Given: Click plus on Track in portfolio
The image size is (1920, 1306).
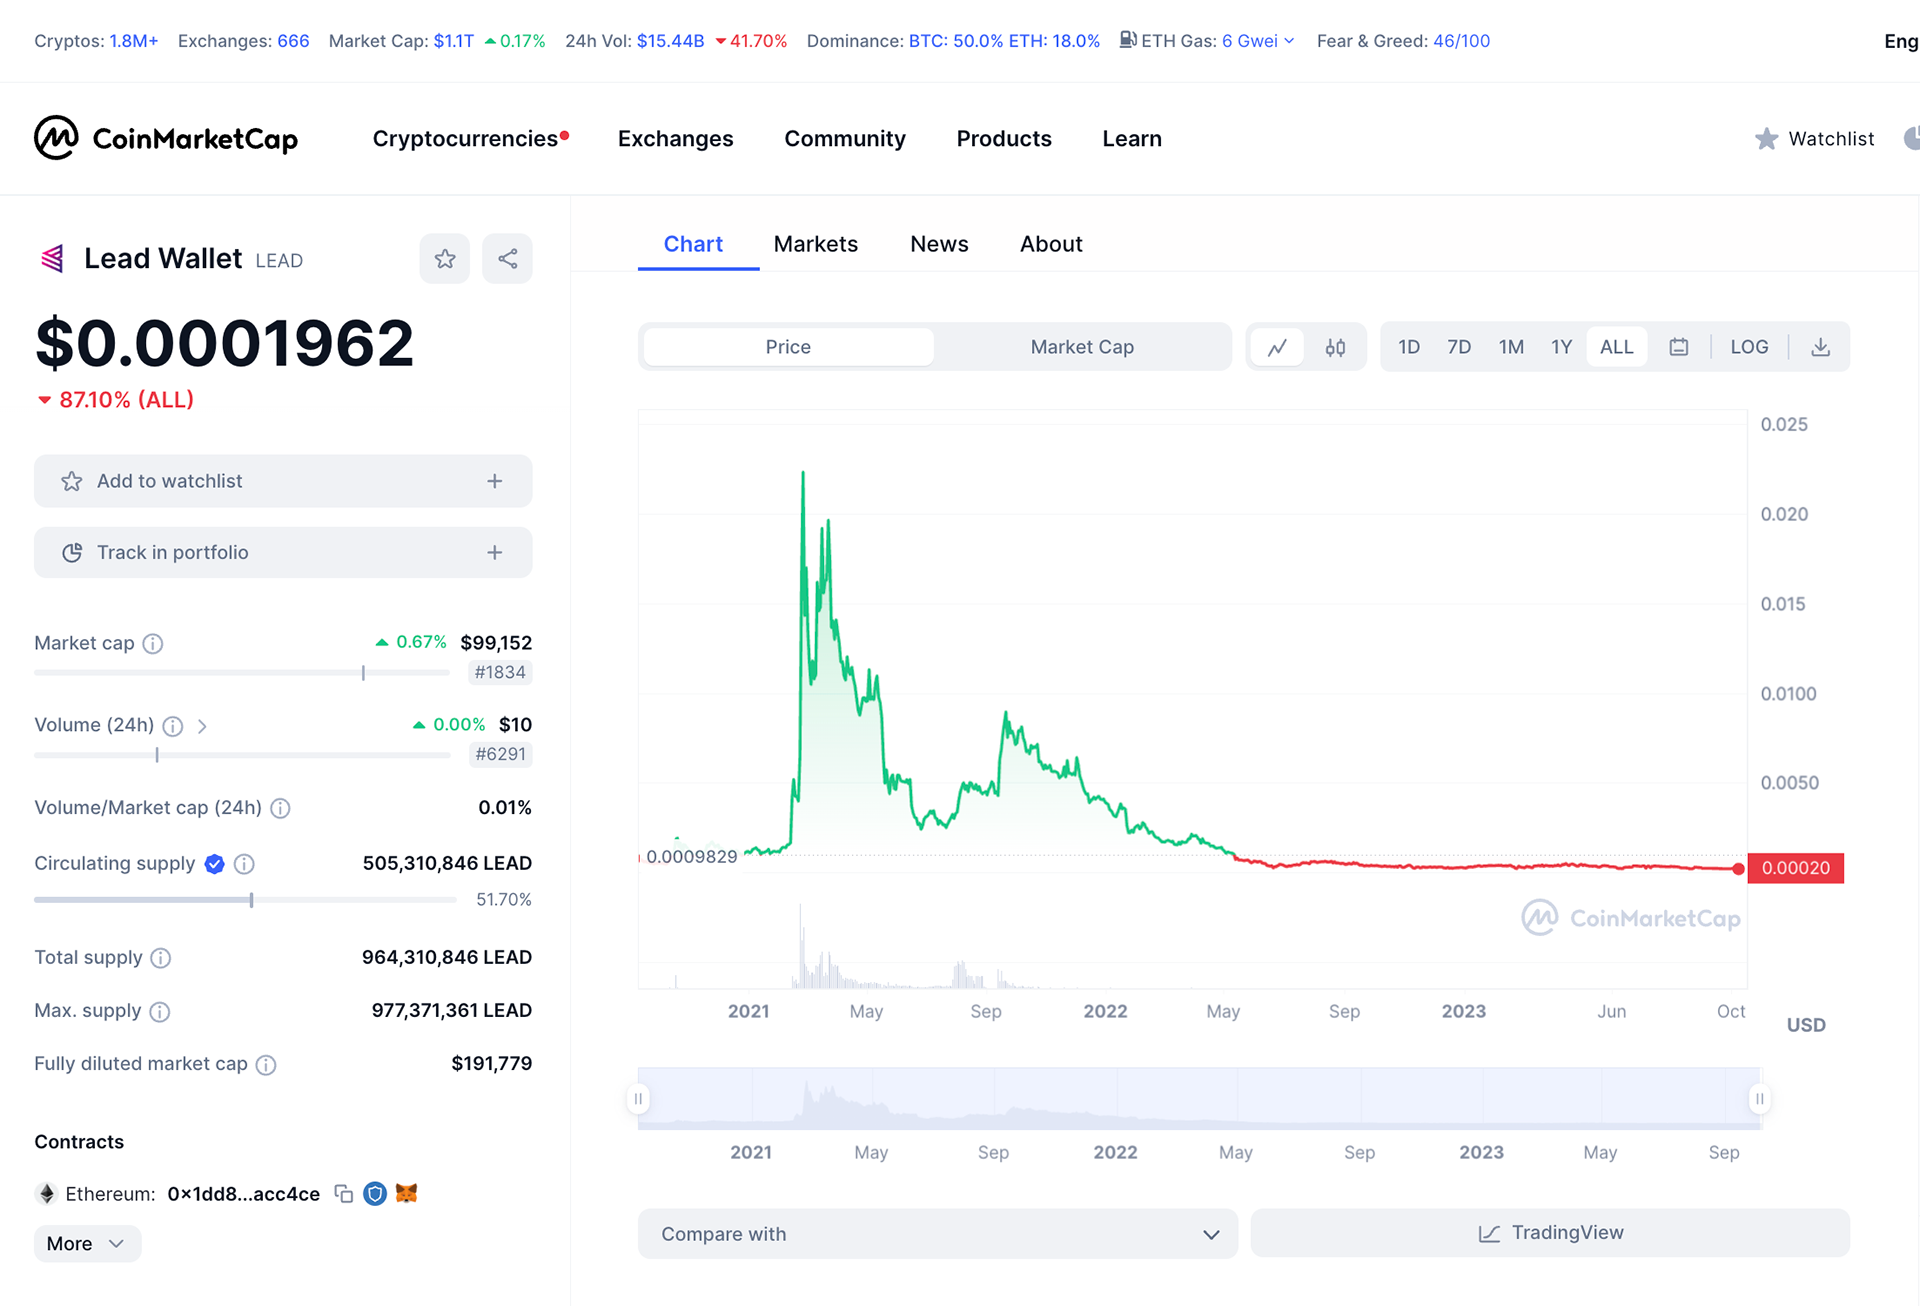Looking at the screenshot, I should (495, 553).
